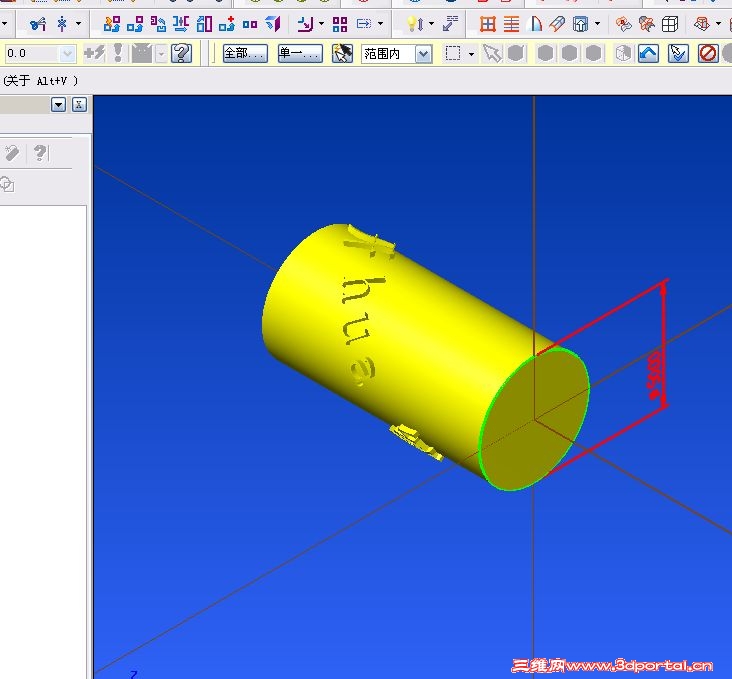Select the cylinder's circular end face
The width and height of the screenshot is (732, 679).
coord(534,419)
